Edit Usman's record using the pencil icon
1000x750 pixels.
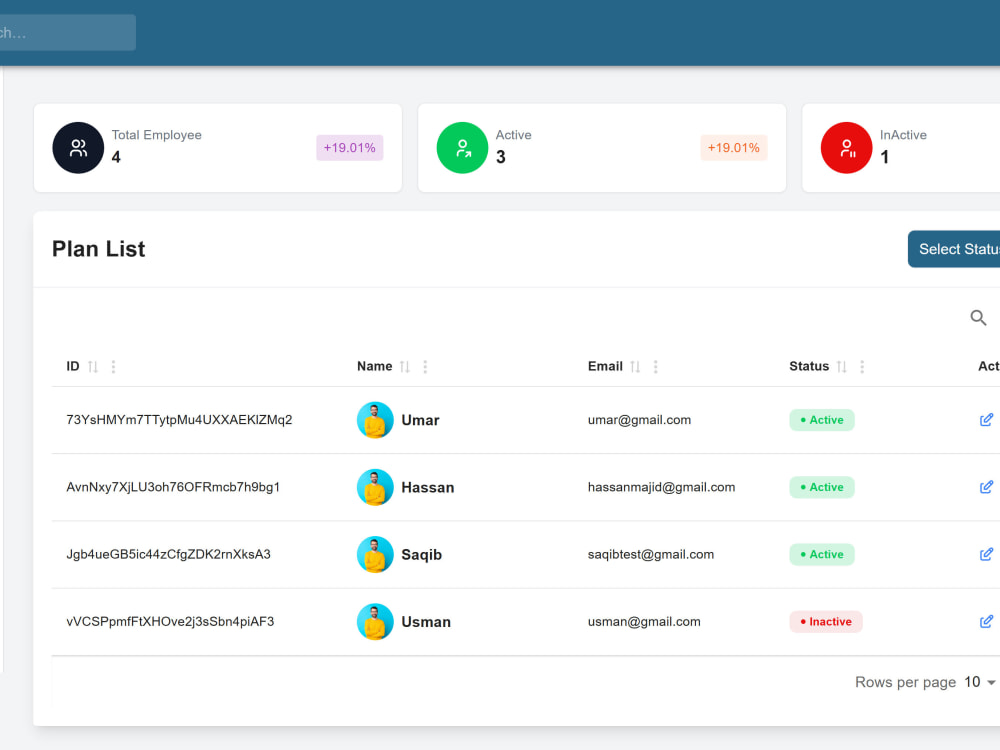click(986, 621)
